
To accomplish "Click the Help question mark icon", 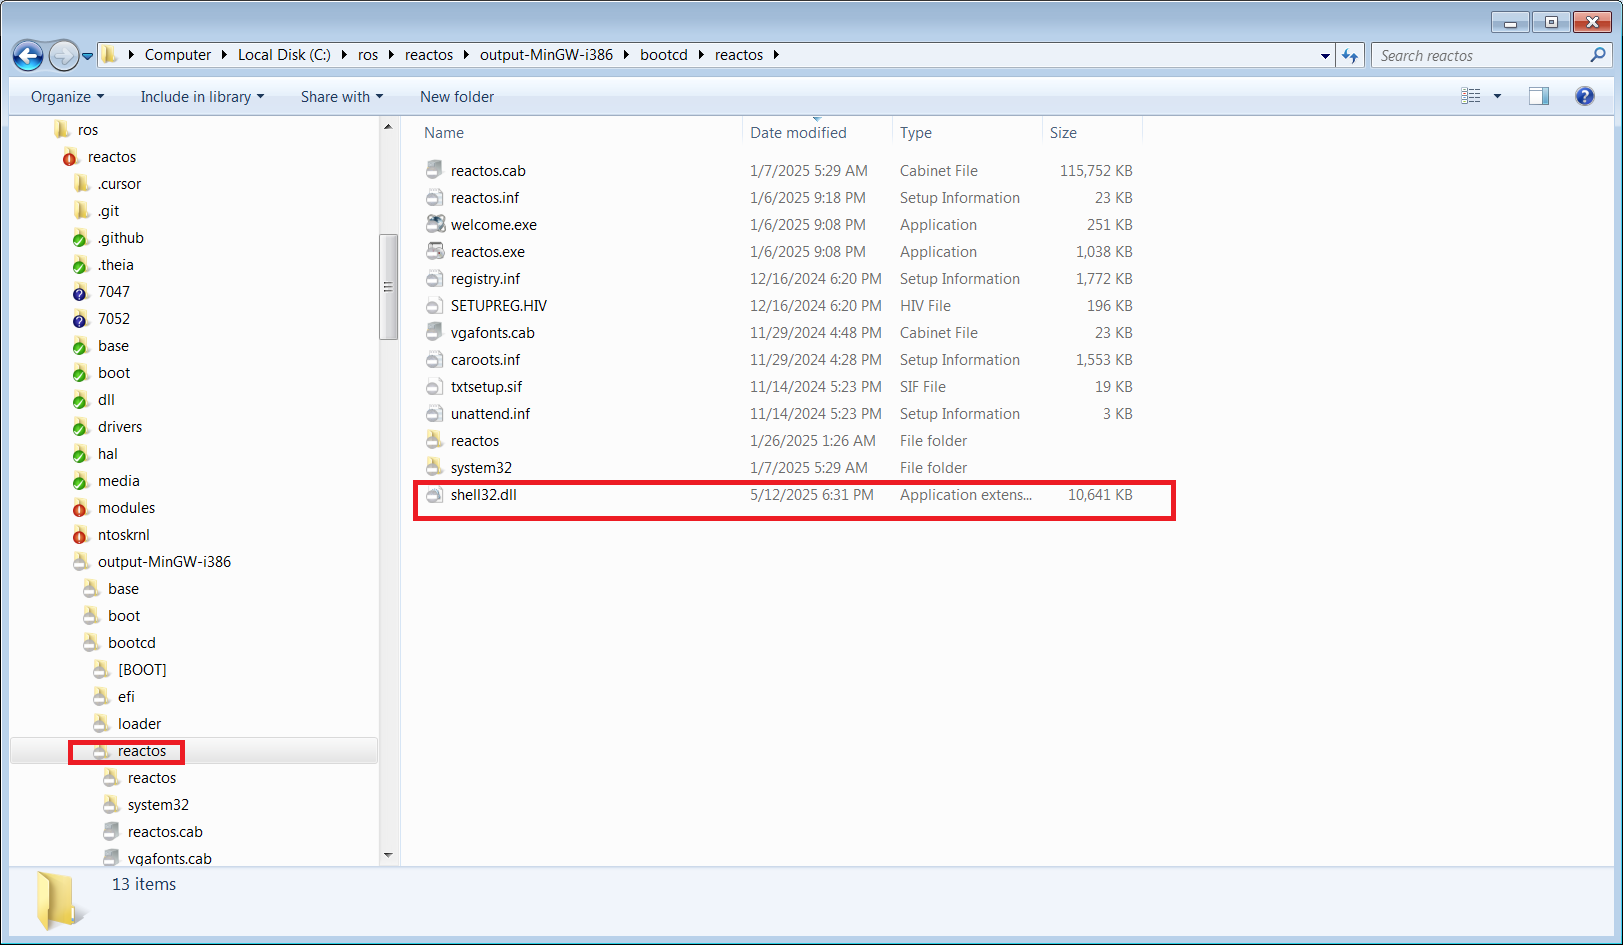I will point(1585,96).
